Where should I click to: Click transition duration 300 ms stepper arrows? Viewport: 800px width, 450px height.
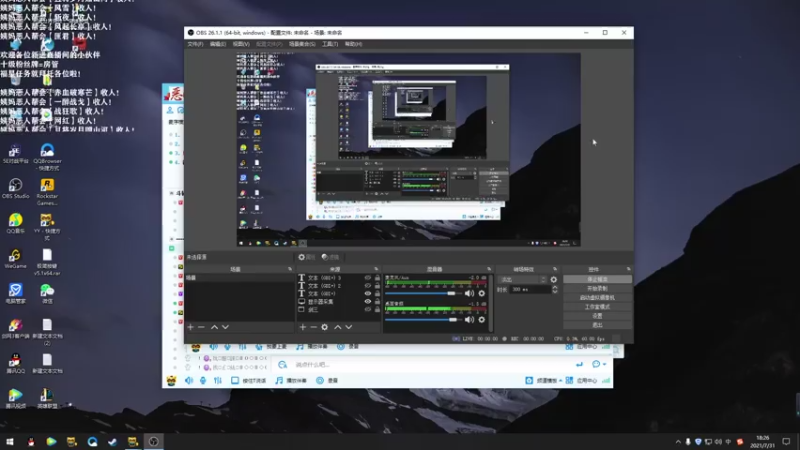pos(555,289)
